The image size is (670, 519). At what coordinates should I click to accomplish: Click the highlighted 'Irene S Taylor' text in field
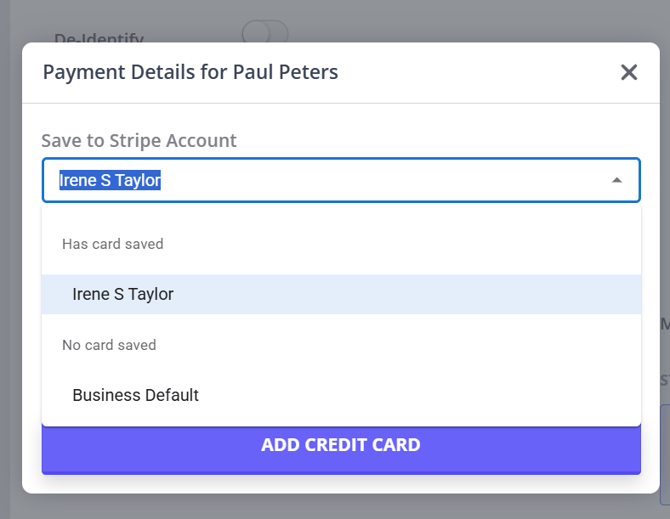pos(110,180)
